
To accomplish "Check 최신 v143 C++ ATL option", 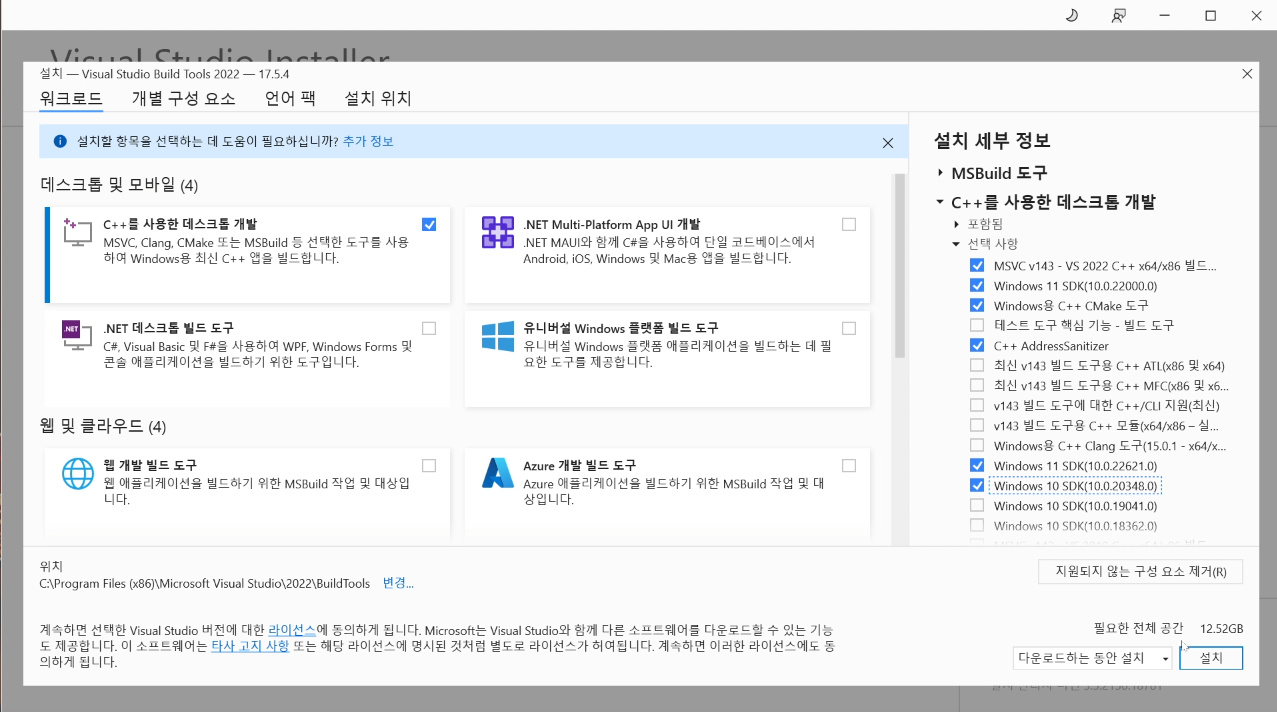I will [977, 366].
